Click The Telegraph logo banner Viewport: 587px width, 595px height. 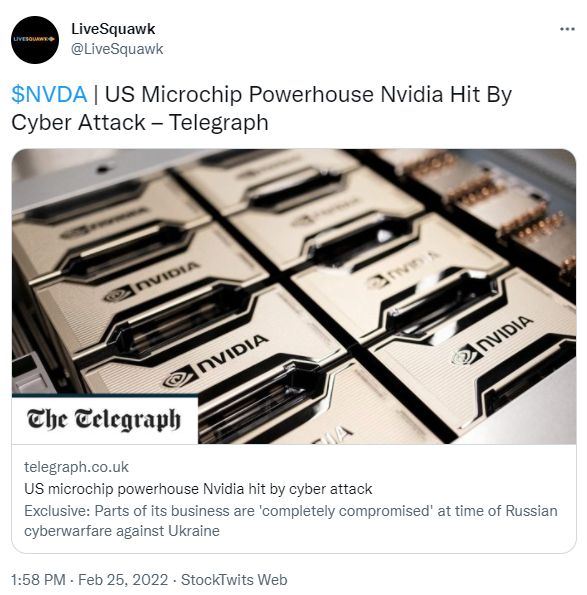click(104, 420)
